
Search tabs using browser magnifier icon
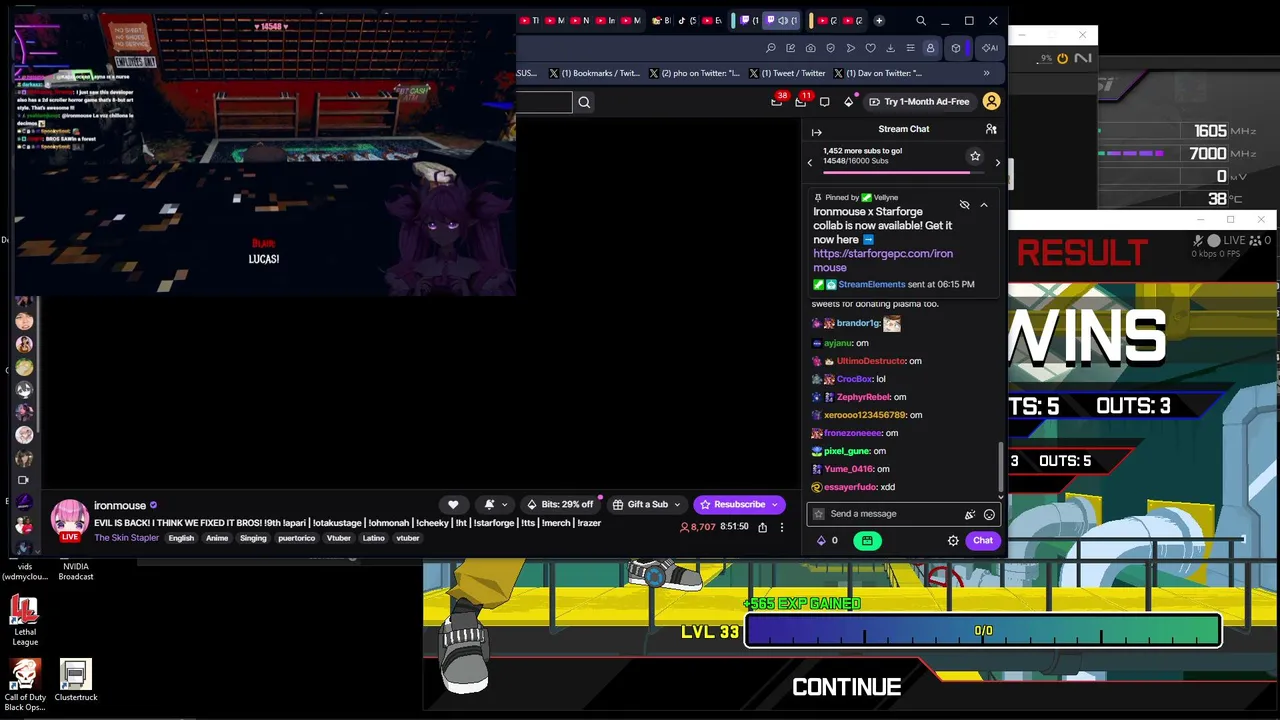tap(921, 21)
